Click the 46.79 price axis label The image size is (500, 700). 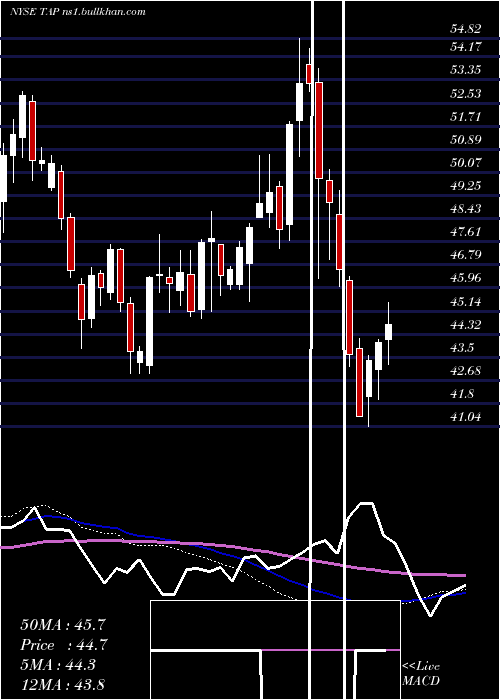point(466,254)
